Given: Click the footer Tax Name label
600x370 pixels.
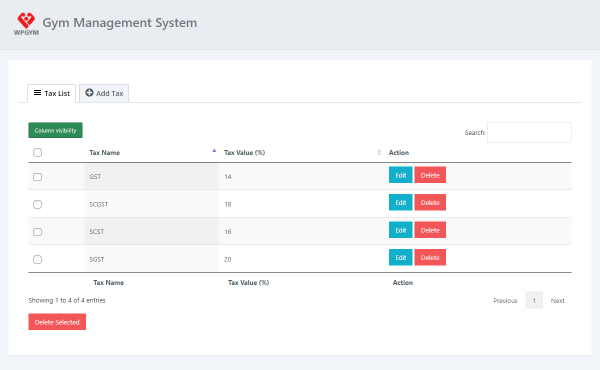Looking at the screenshot, I should click(109, 283).
